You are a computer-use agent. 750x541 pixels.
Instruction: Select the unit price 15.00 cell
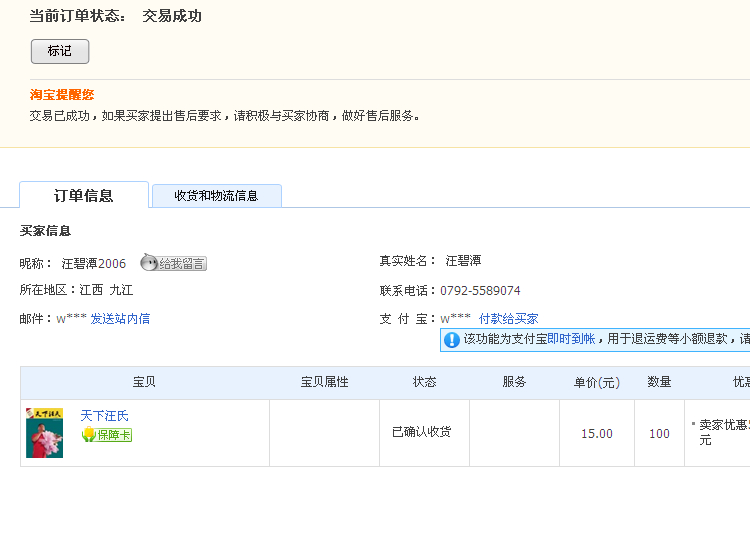click(597, 434)
